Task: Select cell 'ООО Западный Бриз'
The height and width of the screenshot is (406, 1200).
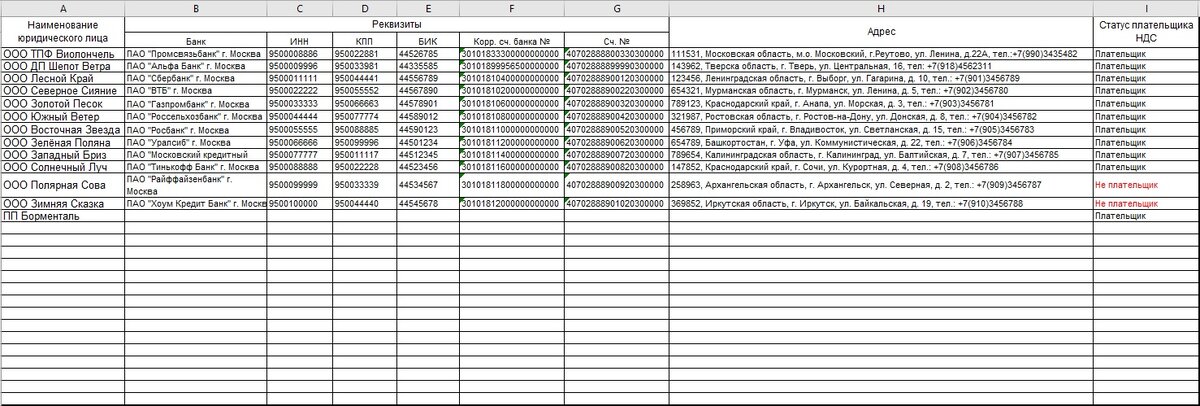Action: coord(62,155)
